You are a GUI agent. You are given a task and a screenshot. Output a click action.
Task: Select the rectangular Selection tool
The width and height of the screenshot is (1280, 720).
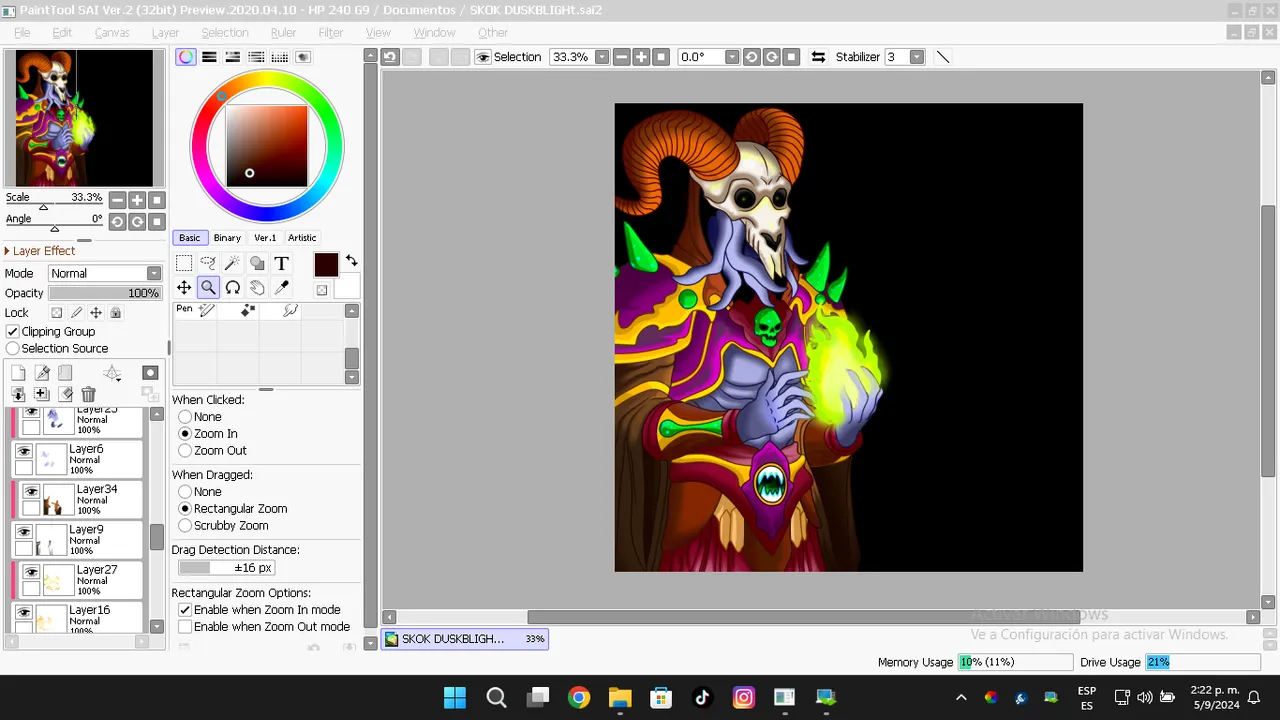184,264
